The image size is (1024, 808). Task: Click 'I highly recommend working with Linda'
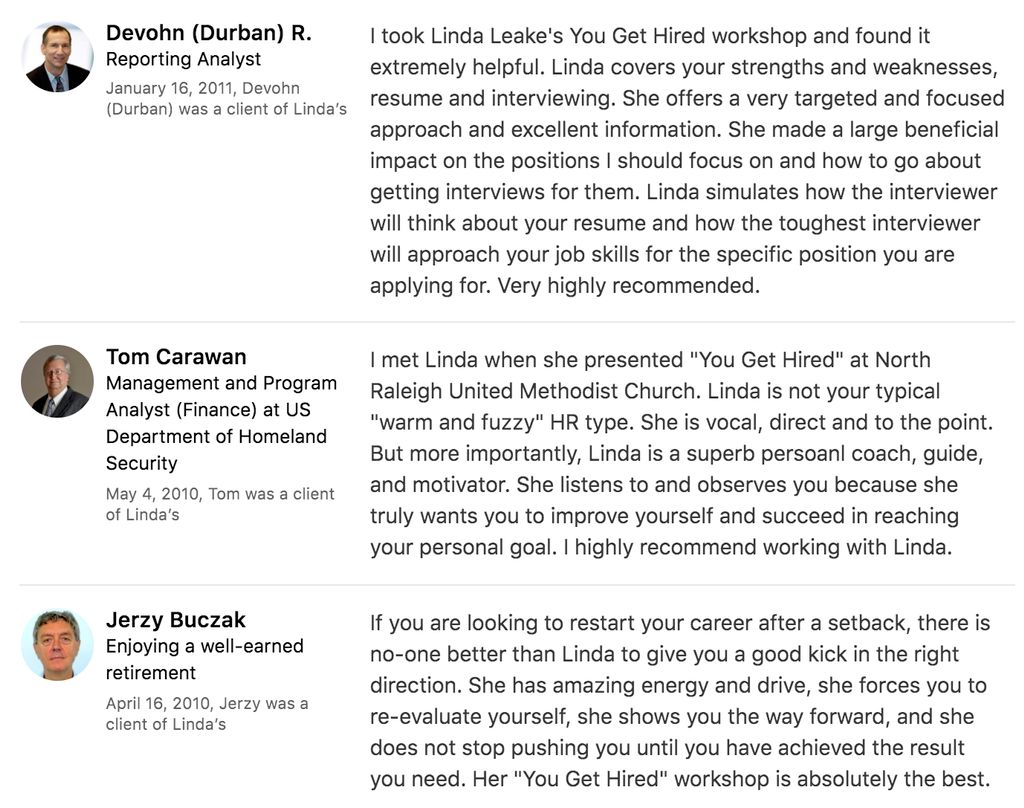tap(758, 547)
